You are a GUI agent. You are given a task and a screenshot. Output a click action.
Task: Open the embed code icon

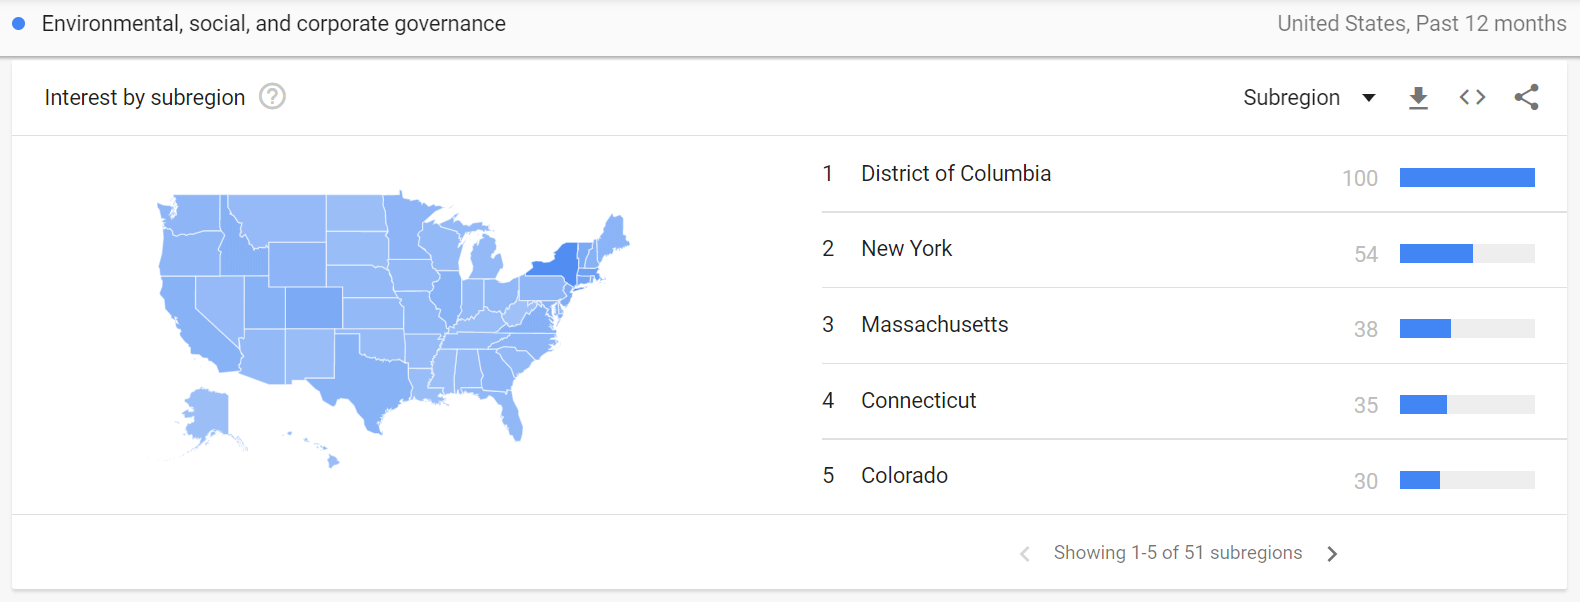pyautogui.click(x=1472, y=97)
